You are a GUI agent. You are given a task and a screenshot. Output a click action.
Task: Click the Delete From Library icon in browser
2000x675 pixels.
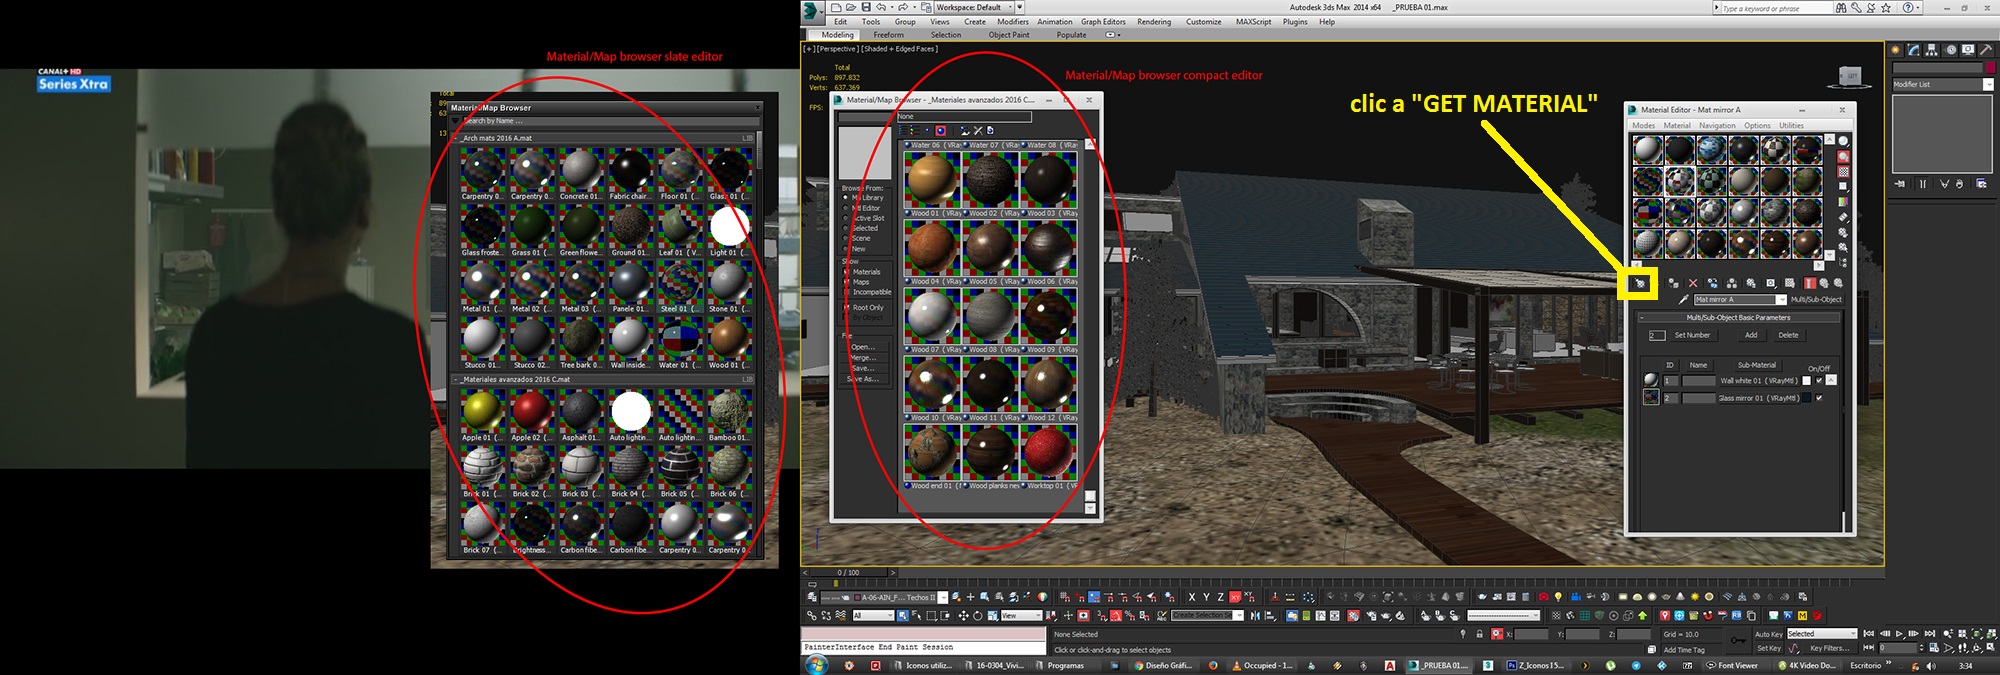978,130
